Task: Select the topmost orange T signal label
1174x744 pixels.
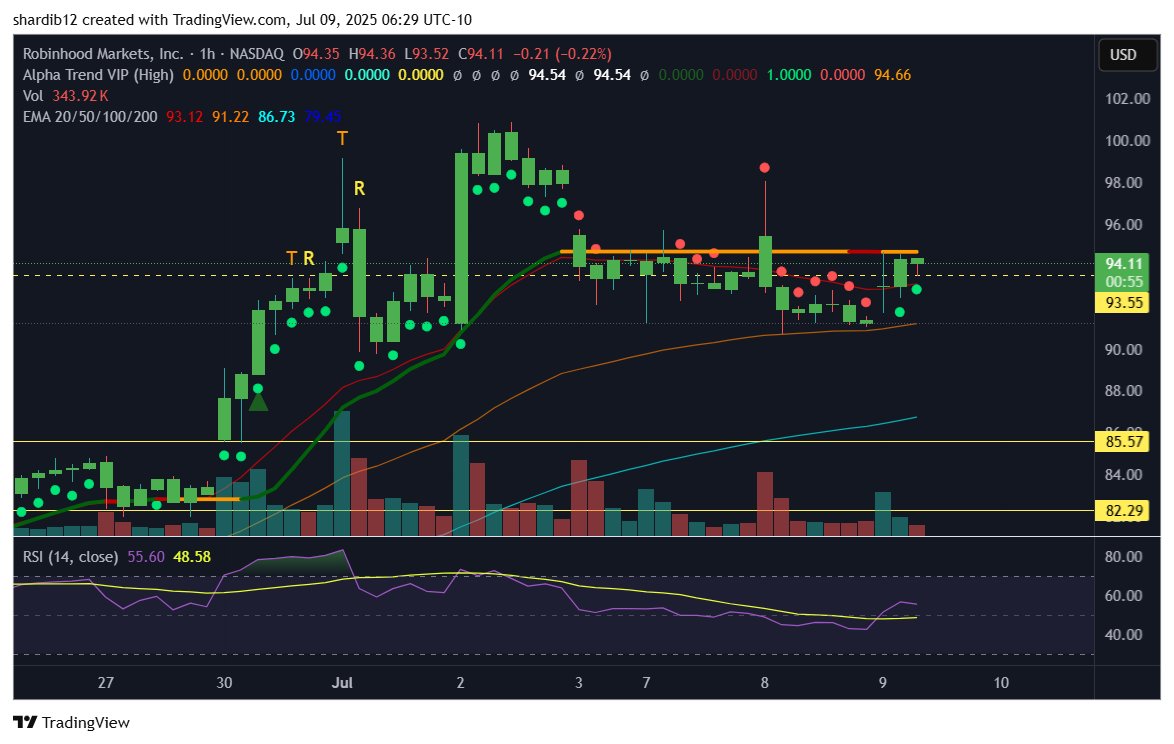Action: [x=342, y=138]
